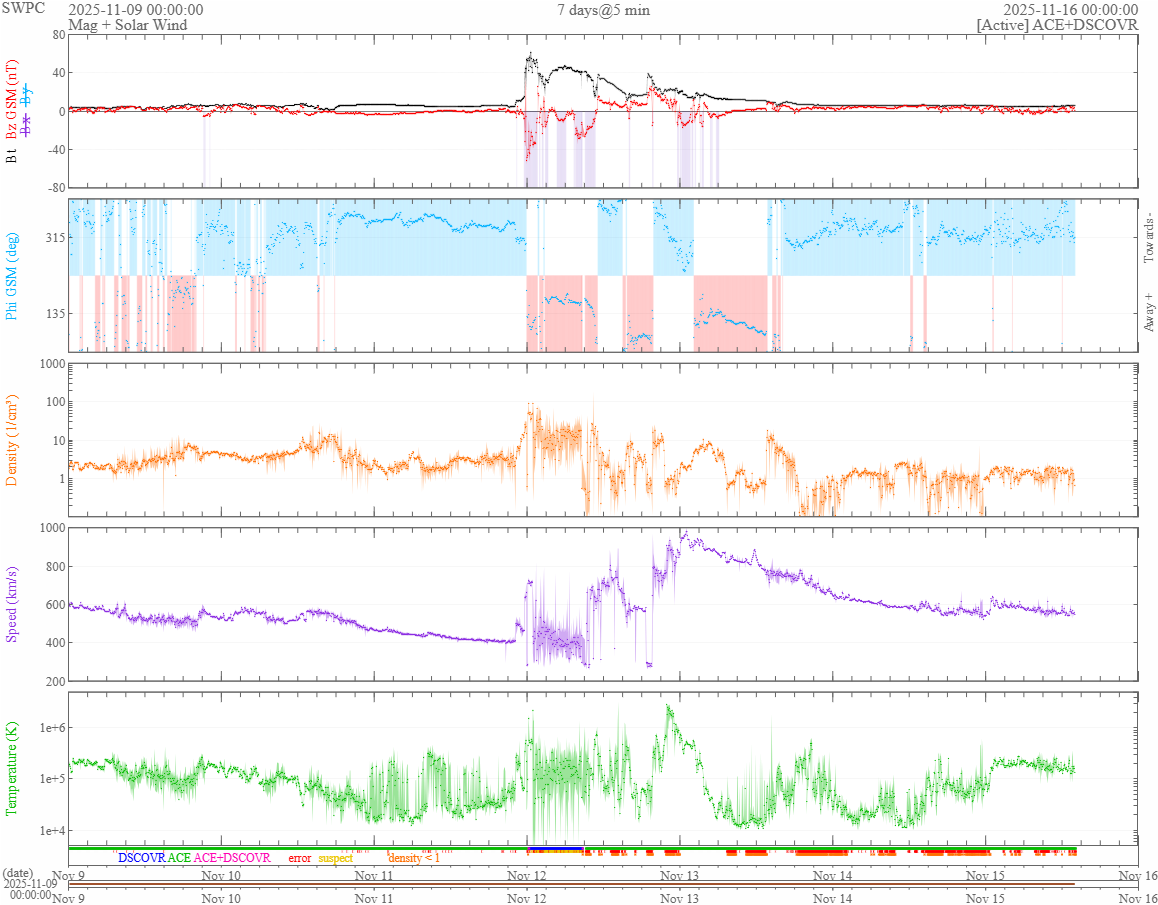The height and width of the screenshot is (905, 1158).
Task: Click the Towards - sector label
Action: tap(1147, 236)
